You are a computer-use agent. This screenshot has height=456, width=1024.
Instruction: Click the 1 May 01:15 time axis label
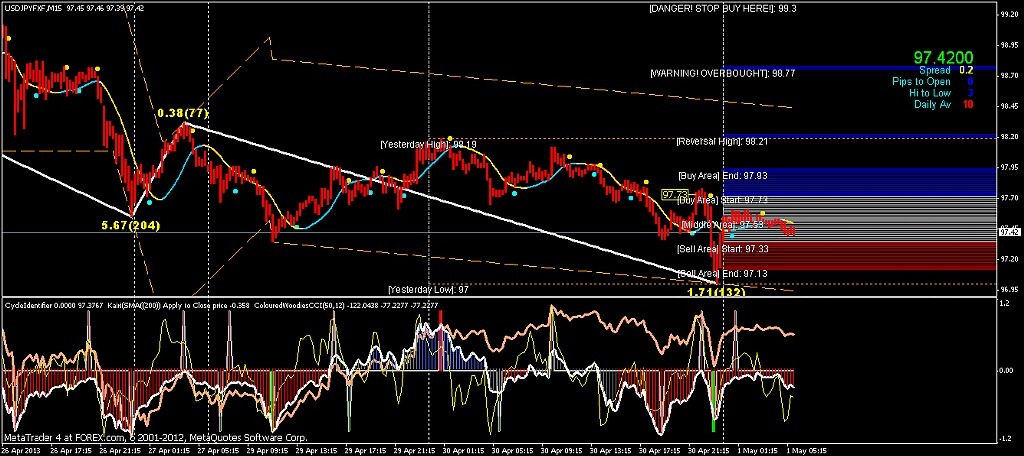759,450
